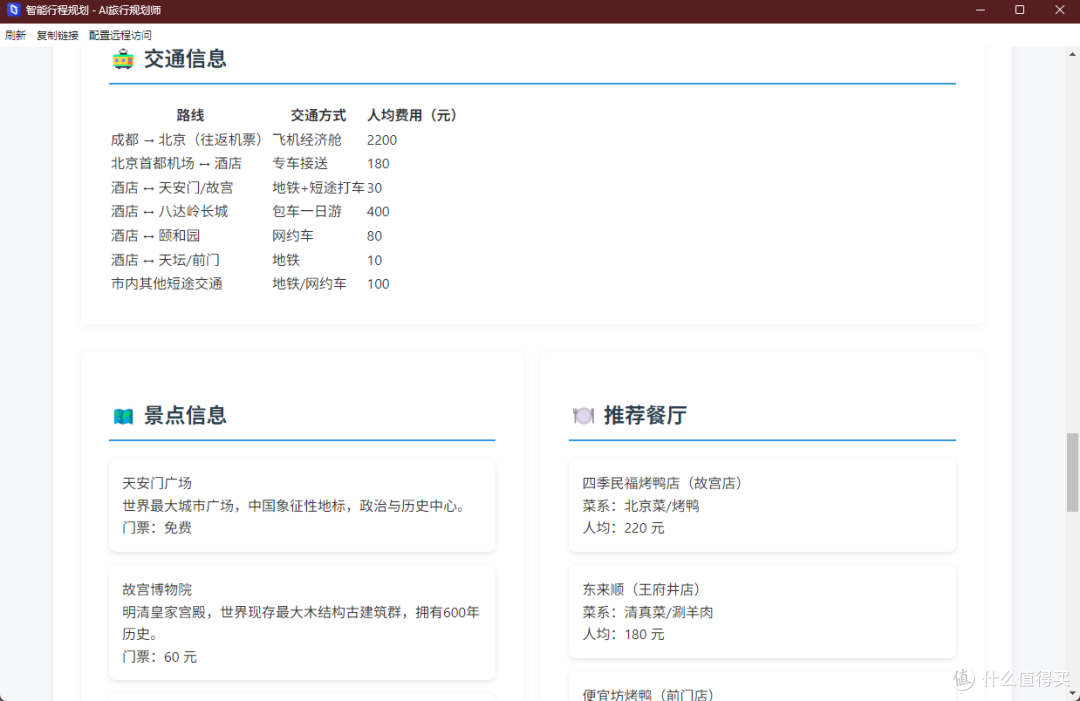Image resolution: width=1080 pixels, height=701 pixels.
Task: Click the 2200 cost value
Action: [x=382, y=140]
